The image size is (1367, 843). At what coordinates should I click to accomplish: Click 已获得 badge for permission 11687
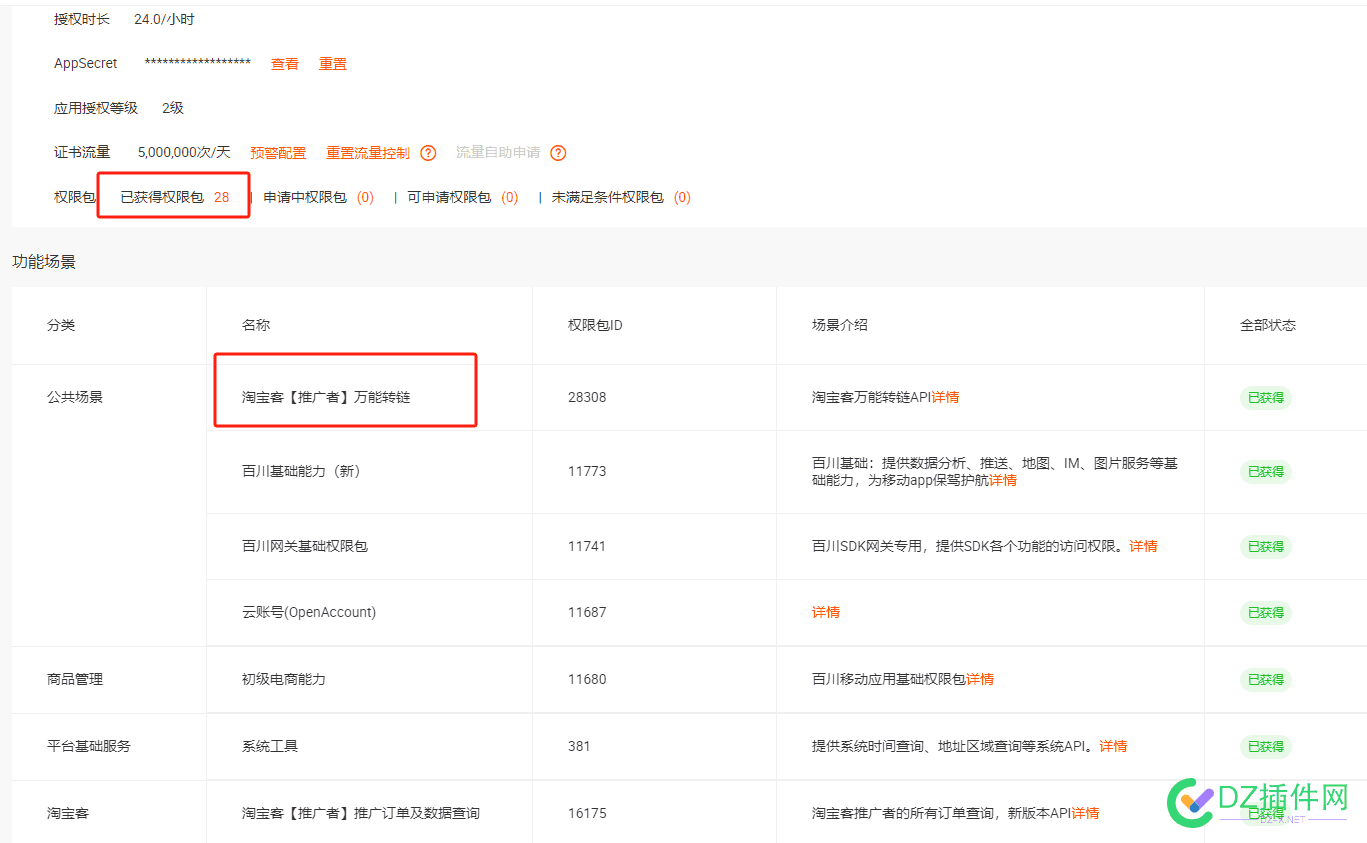click(x=1266, y=613)
